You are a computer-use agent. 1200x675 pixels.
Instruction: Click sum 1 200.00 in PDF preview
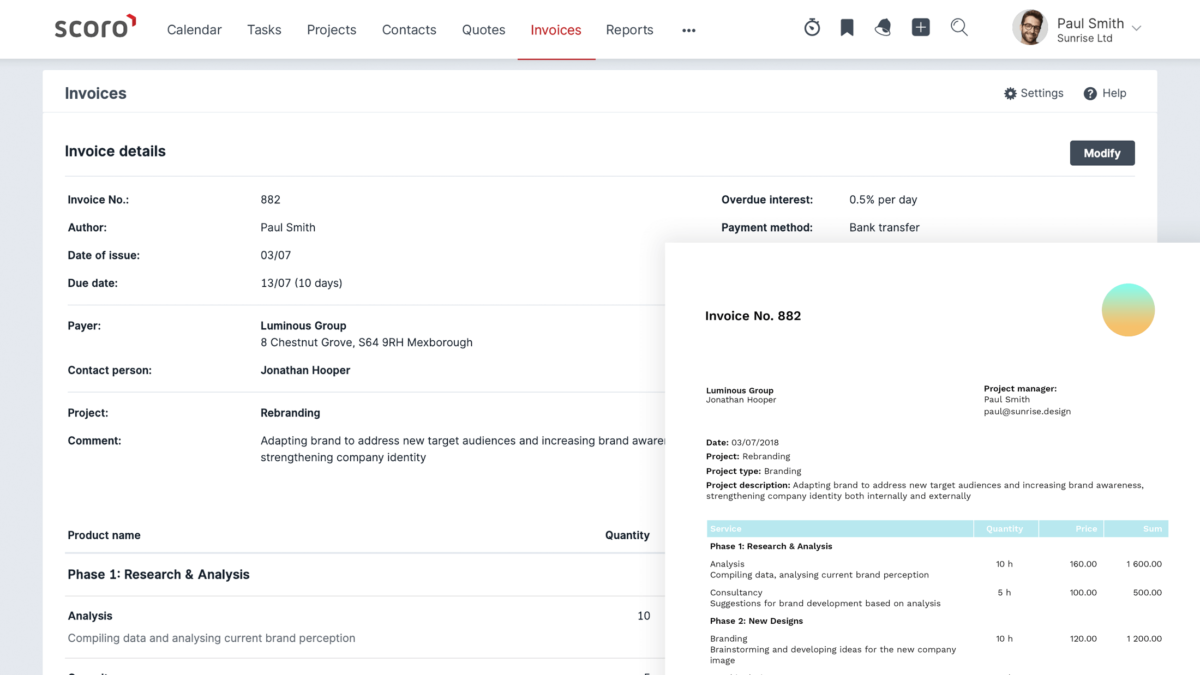tap(1142, 639)
